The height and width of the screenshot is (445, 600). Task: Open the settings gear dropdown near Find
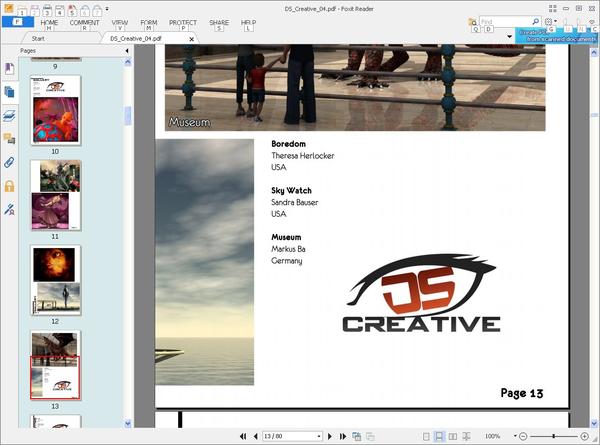(x=551, y=22)
